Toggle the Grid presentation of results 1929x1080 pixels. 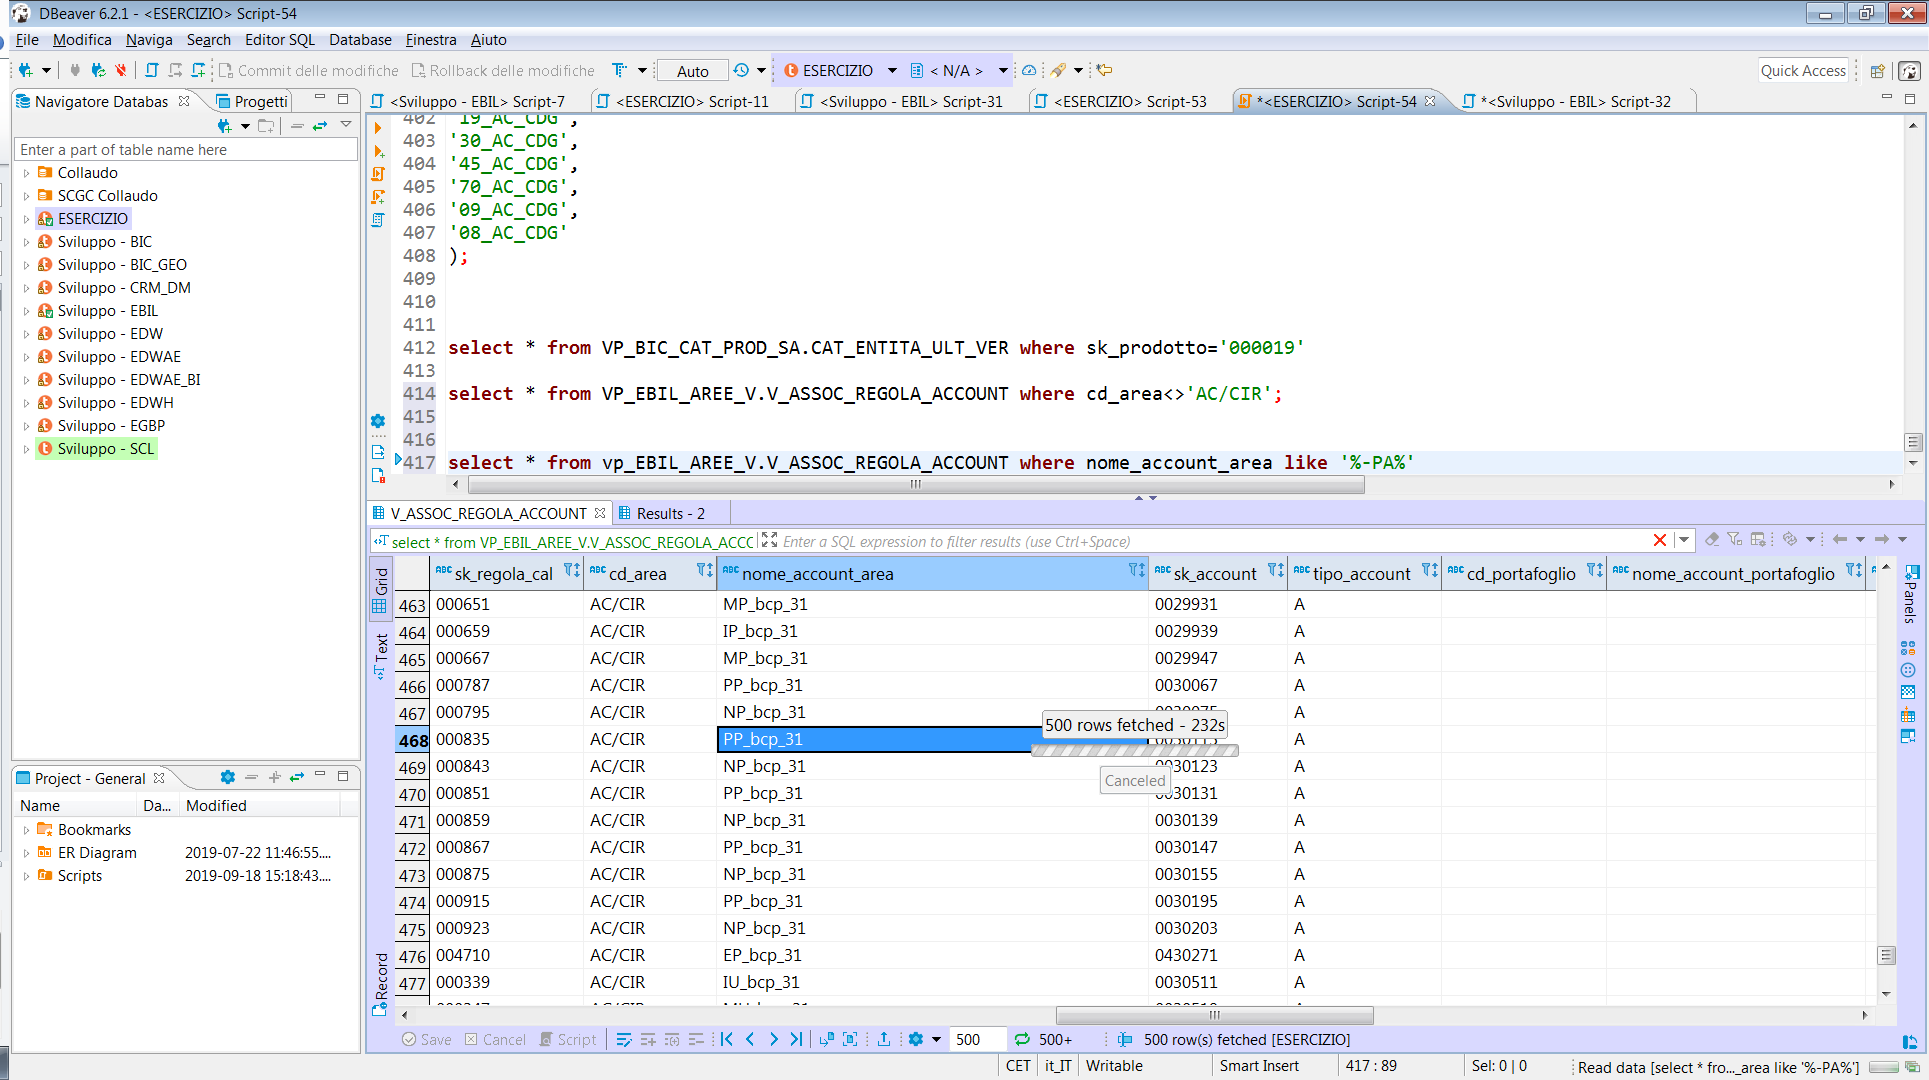tap(381, 590)
